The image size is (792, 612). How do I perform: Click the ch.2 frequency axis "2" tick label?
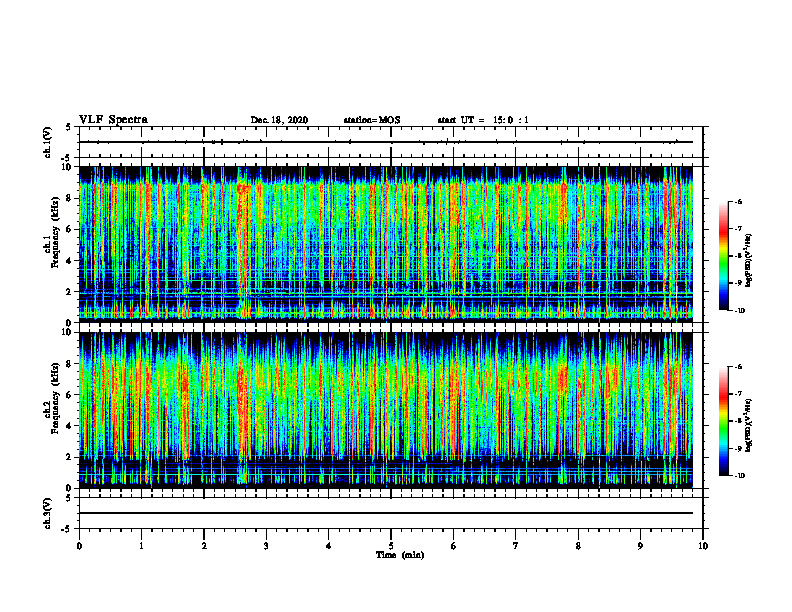click(70, 457)
